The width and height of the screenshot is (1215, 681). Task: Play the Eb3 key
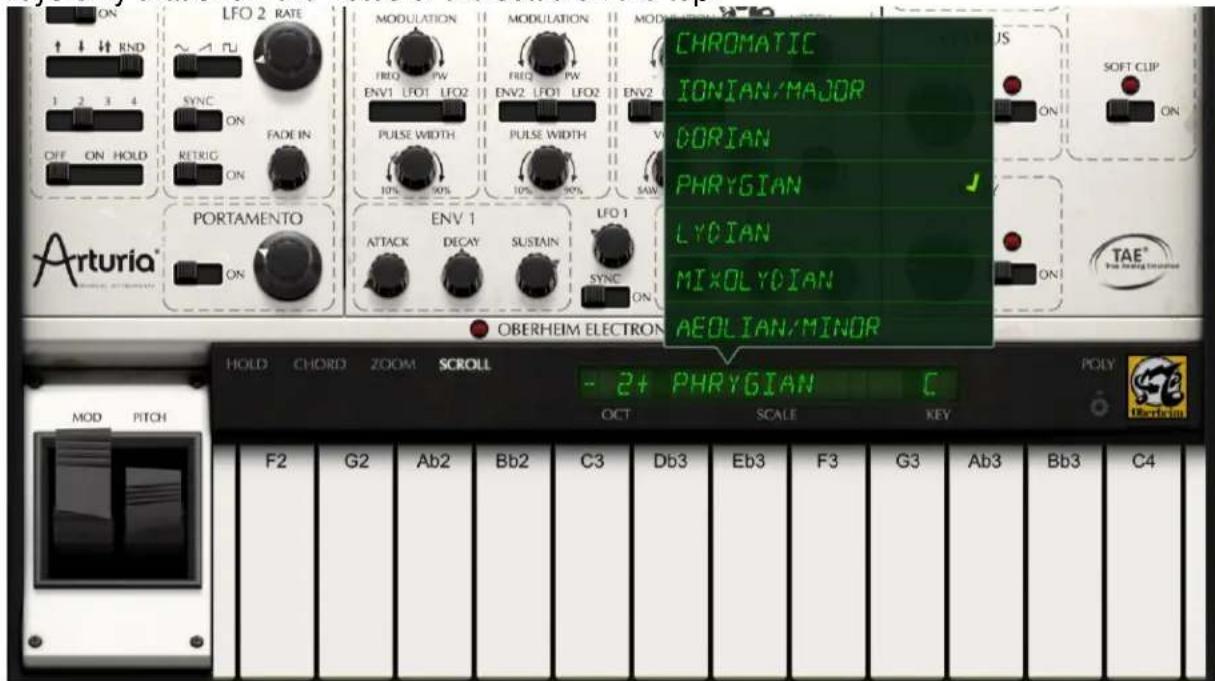[748, 563]
